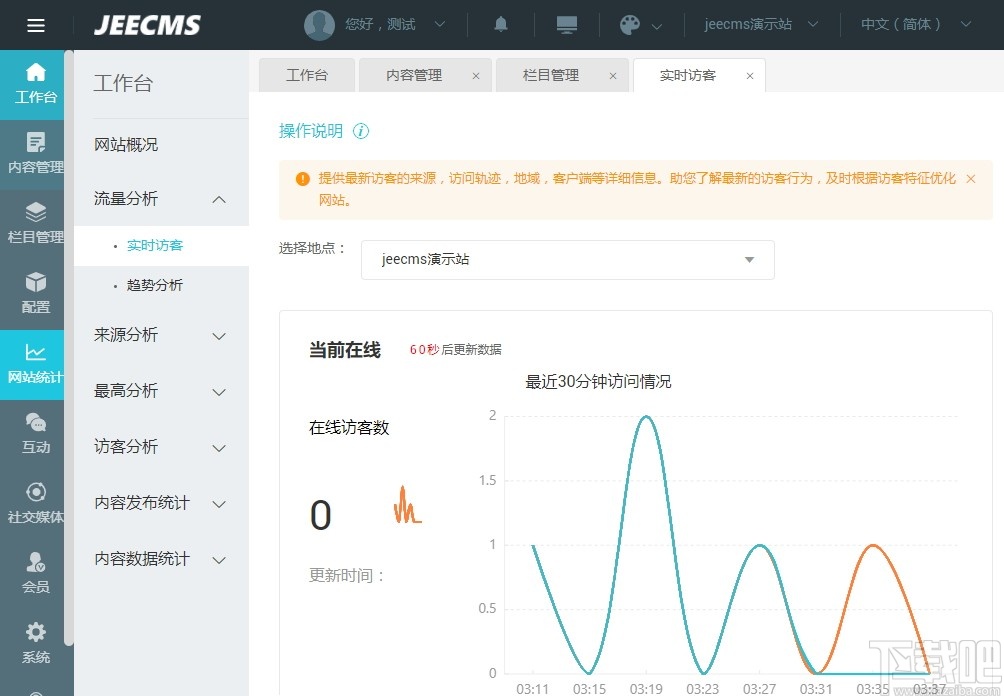1004x696 pixels.
Task: Close the 实时访客 tab
Action: click(x=749, y=74)
